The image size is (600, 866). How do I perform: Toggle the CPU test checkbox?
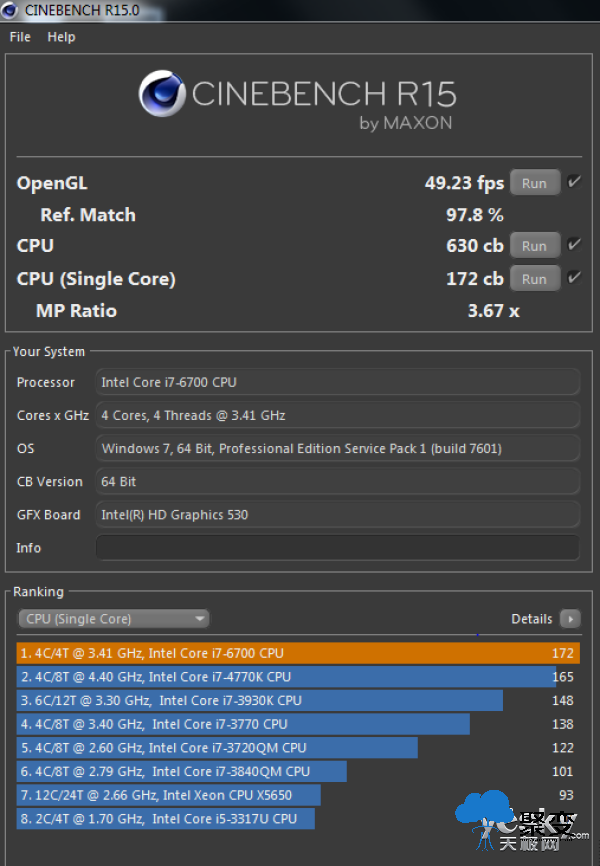(574, 245)
